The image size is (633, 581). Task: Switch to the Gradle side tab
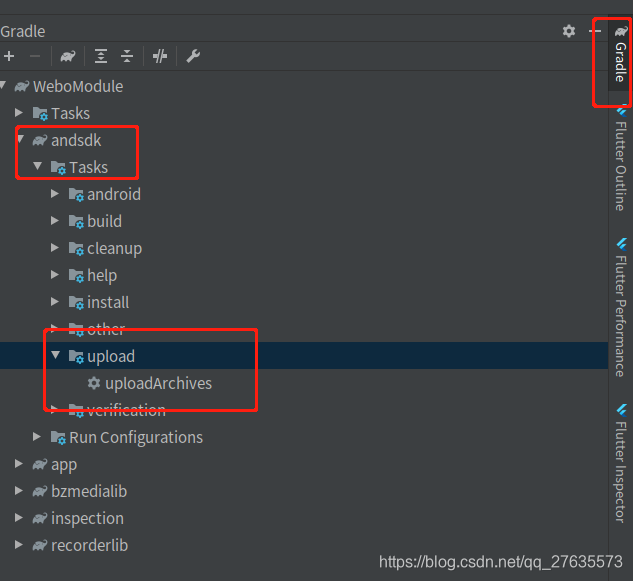(x=620, y=54)
